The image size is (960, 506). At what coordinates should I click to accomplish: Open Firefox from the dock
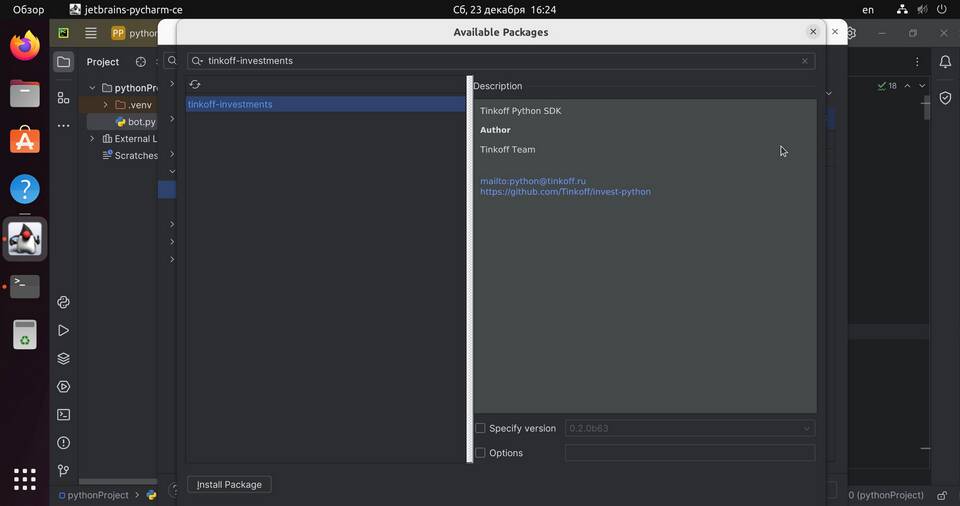[24, 46]
